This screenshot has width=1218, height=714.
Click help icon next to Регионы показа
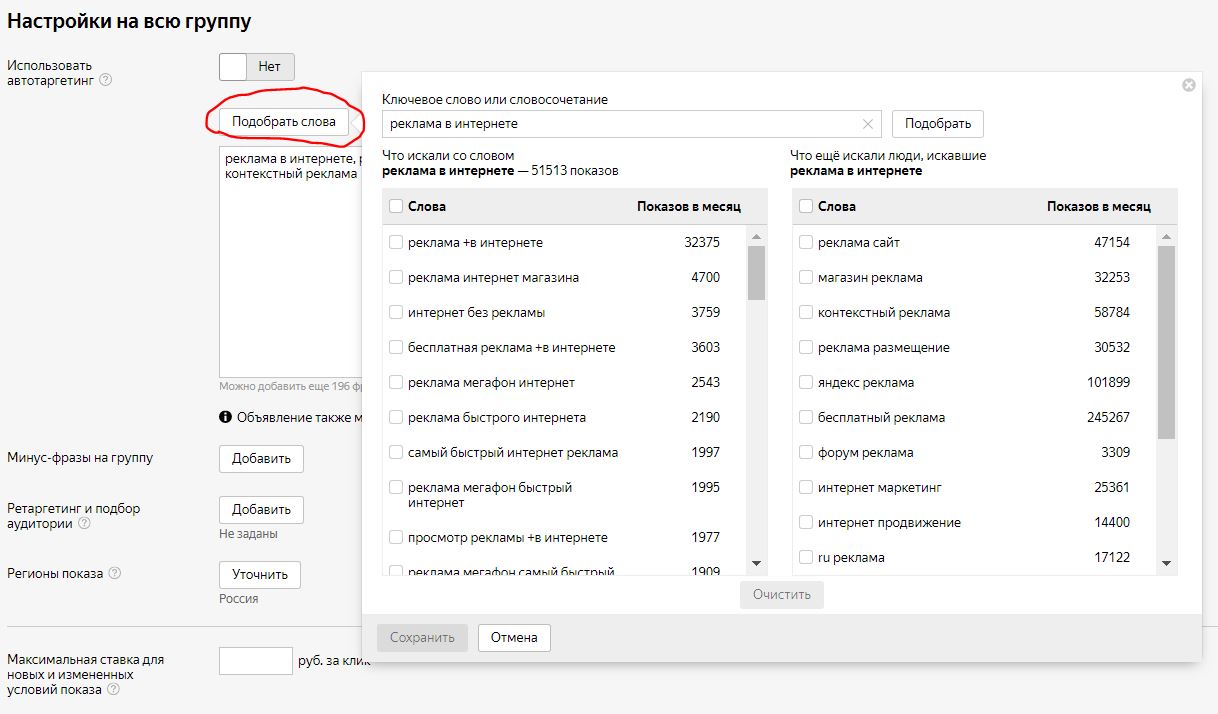tap(115, 574)
